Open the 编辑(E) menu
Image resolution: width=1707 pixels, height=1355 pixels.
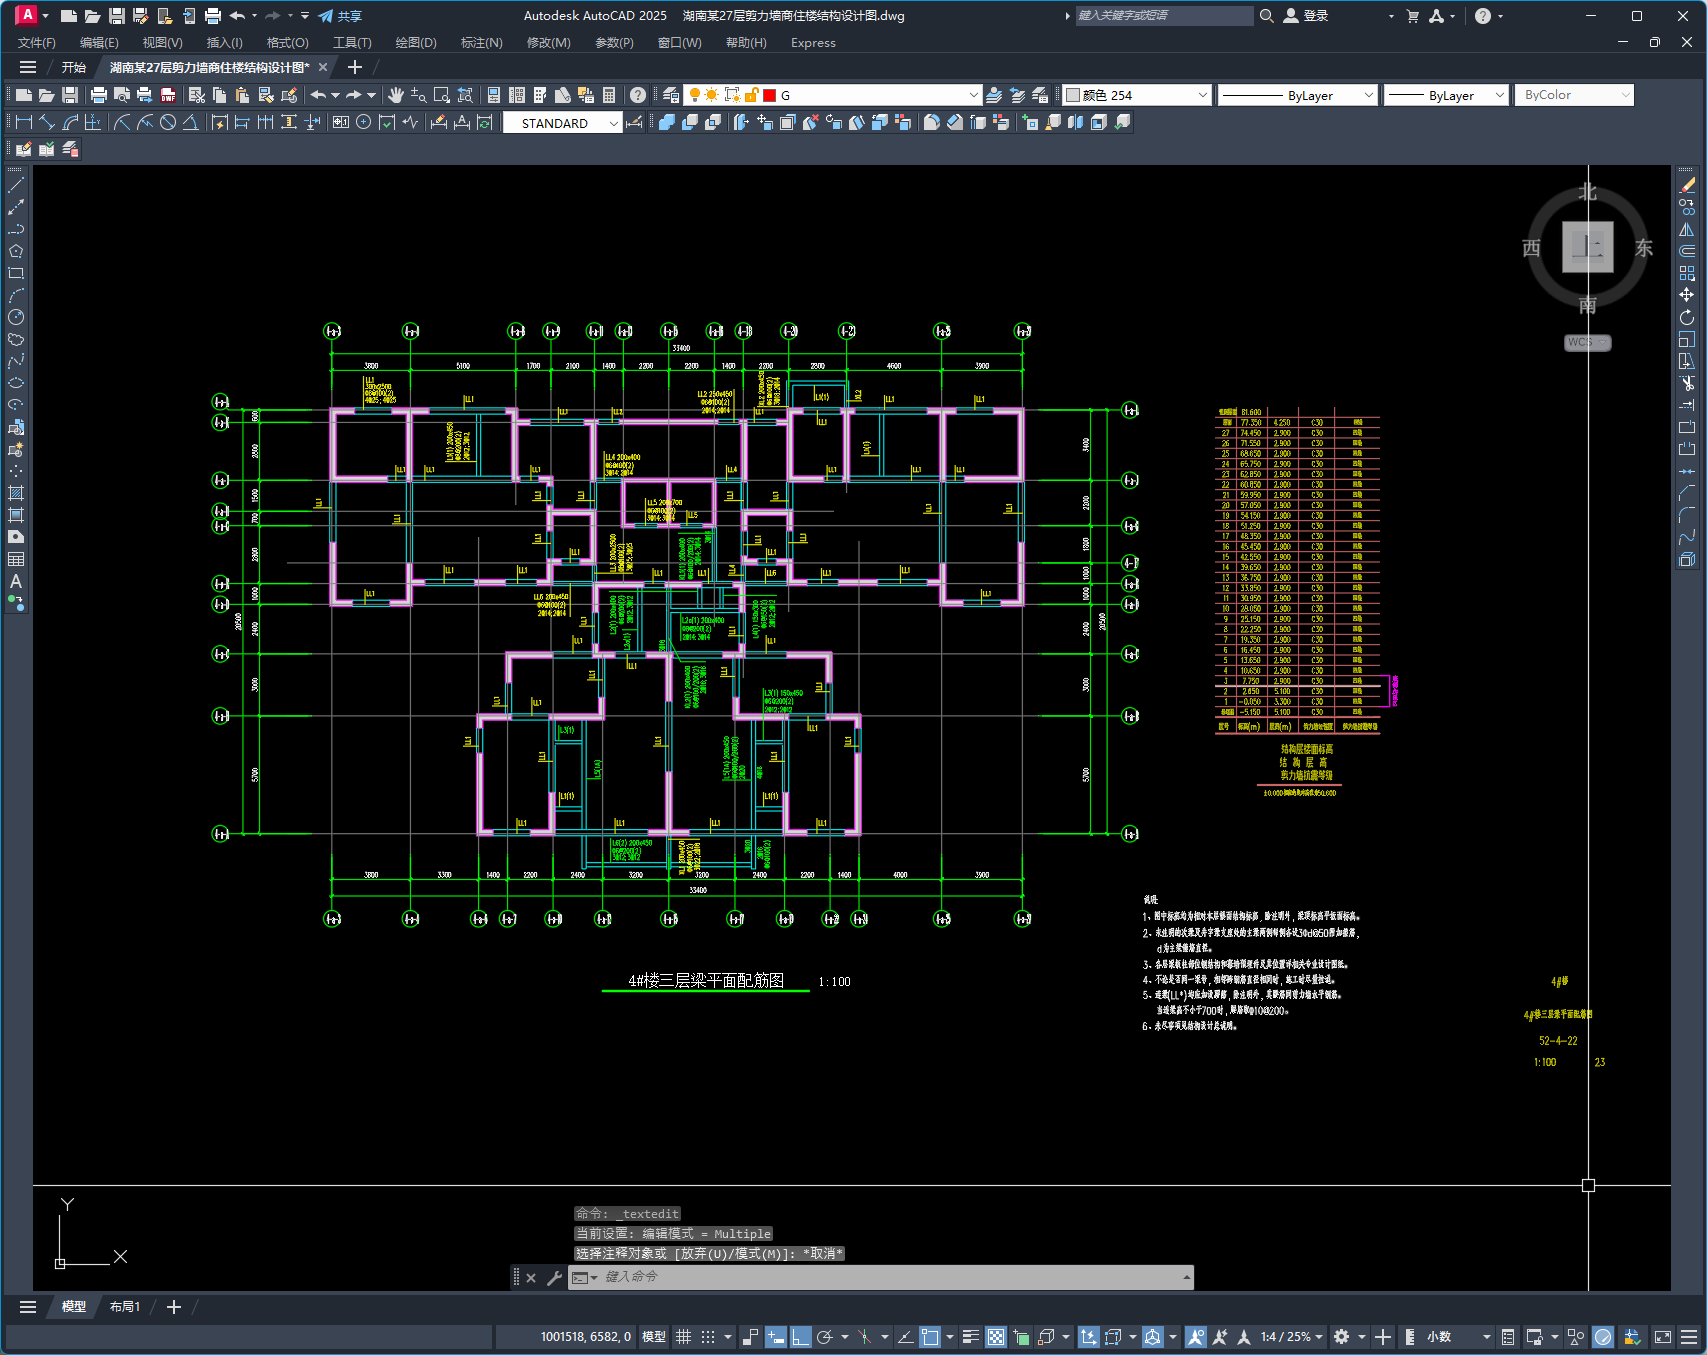pyautogui.click(x=99, y=43)
